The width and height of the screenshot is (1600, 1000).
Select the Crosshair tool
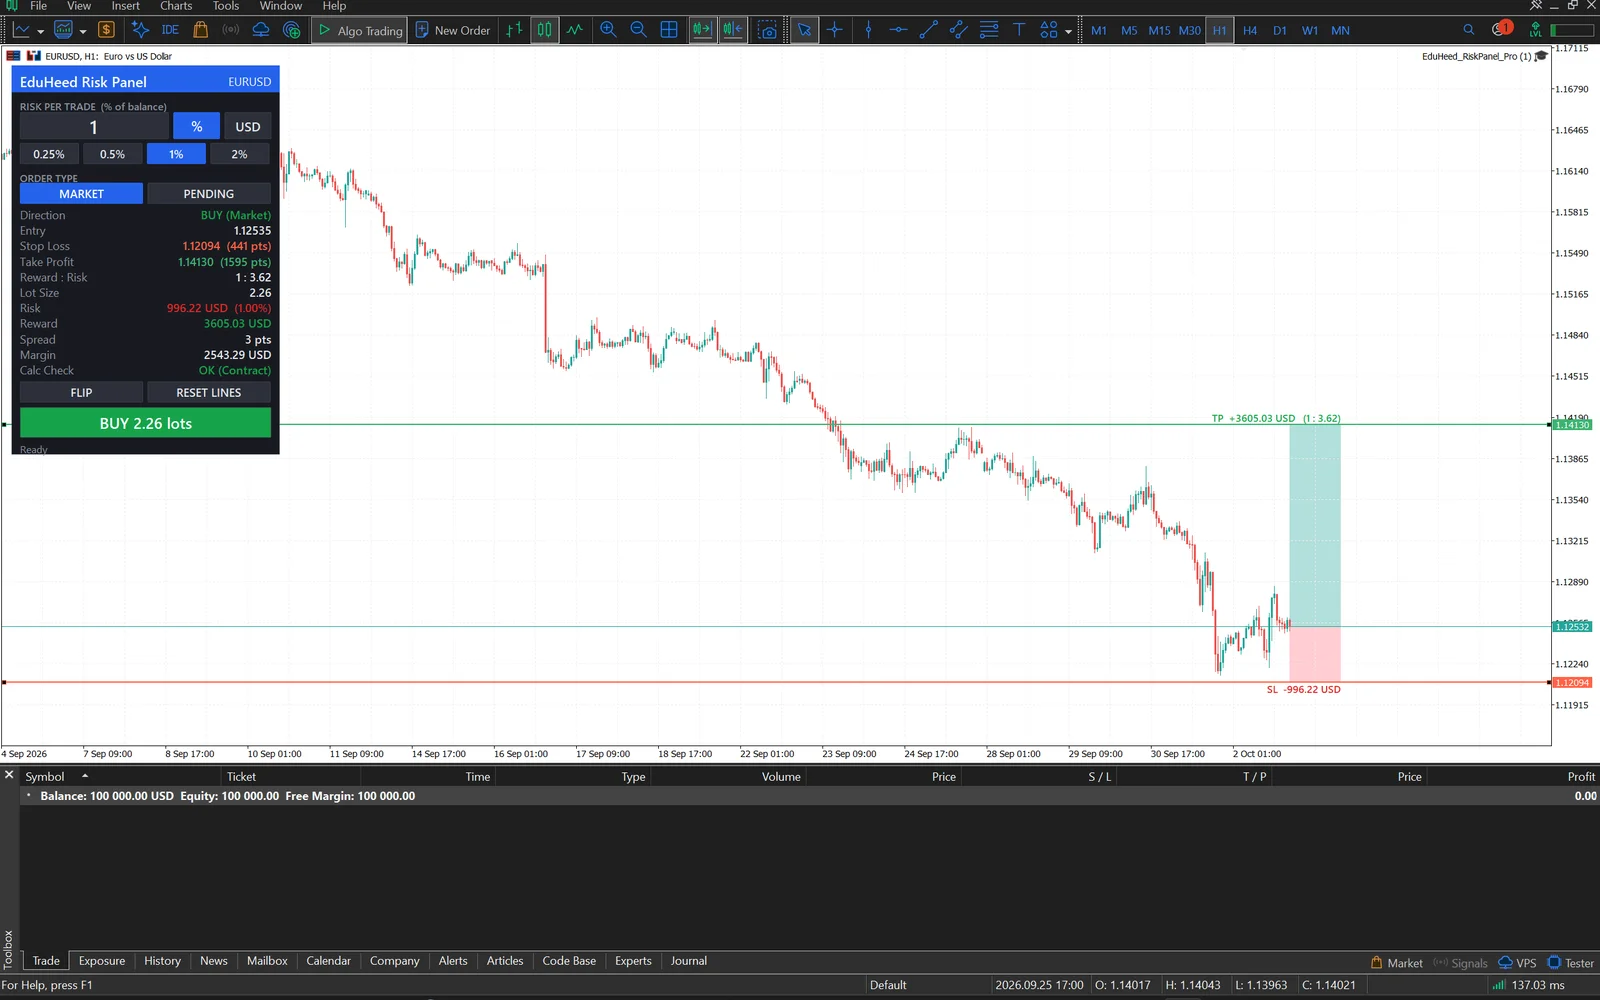[835, 30]
